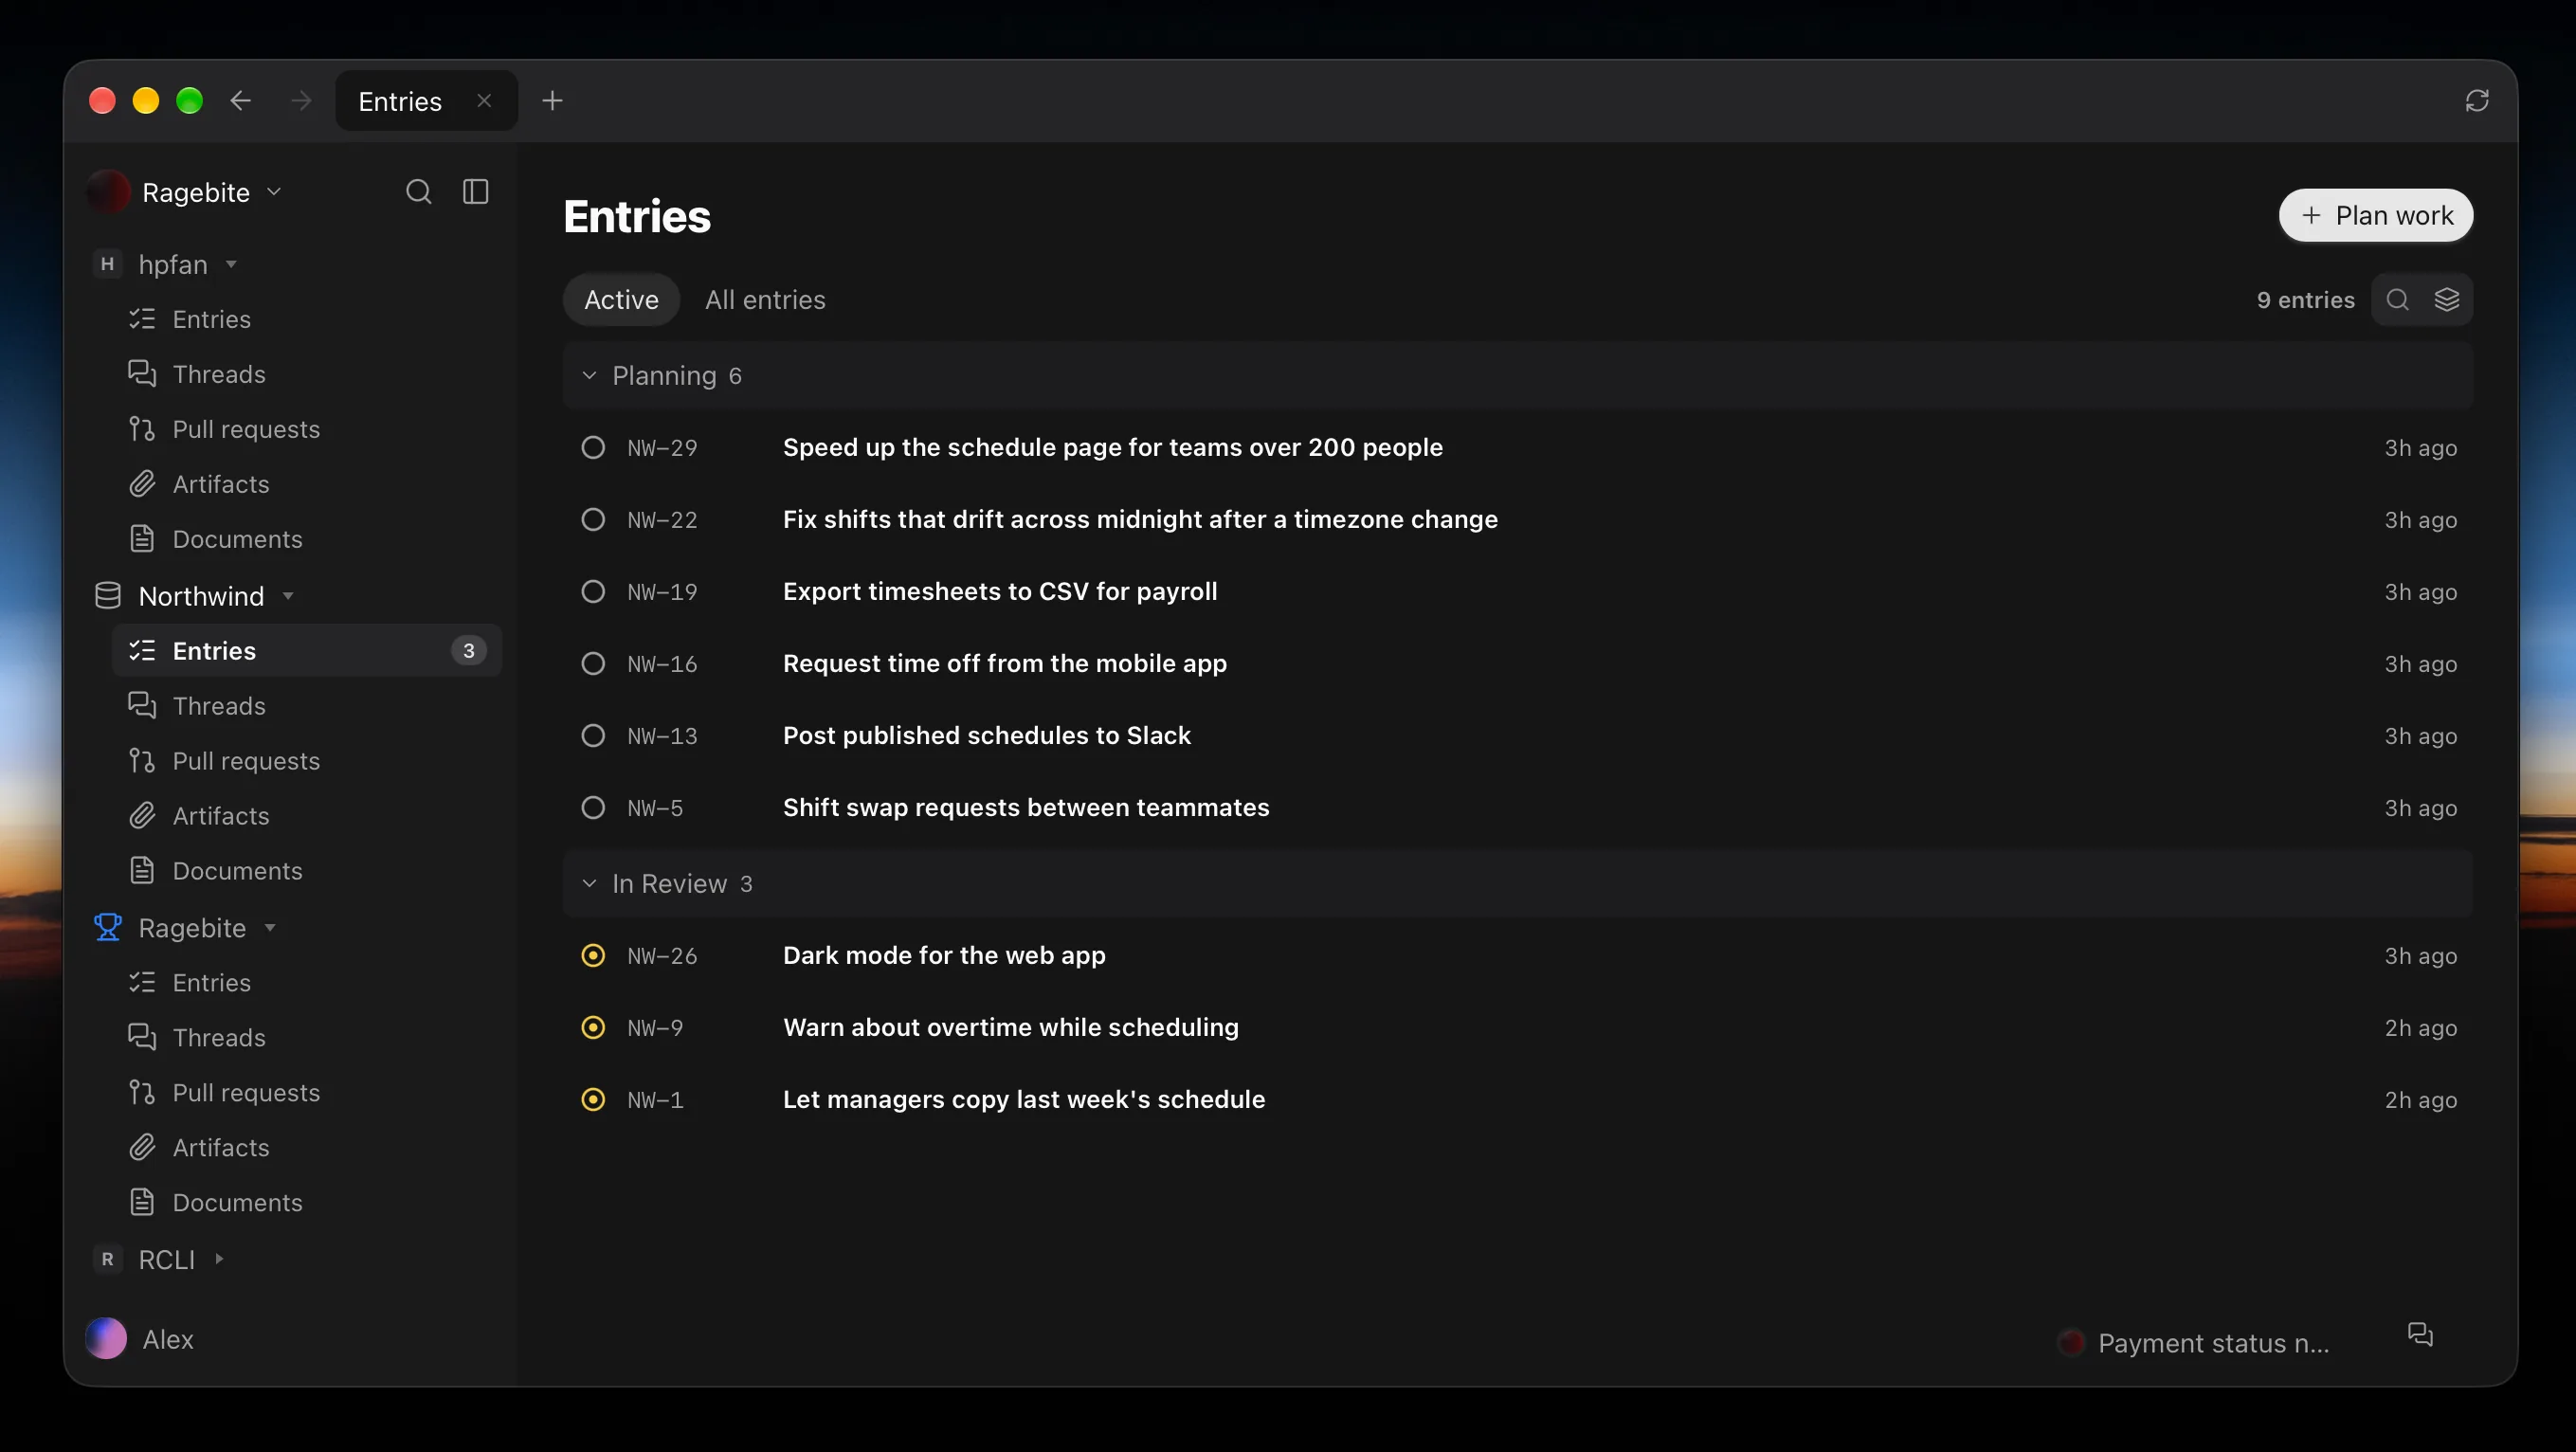Open Pull requests under hpfan
This screenshot has width=2576, height=1452.
click(307, 429)
